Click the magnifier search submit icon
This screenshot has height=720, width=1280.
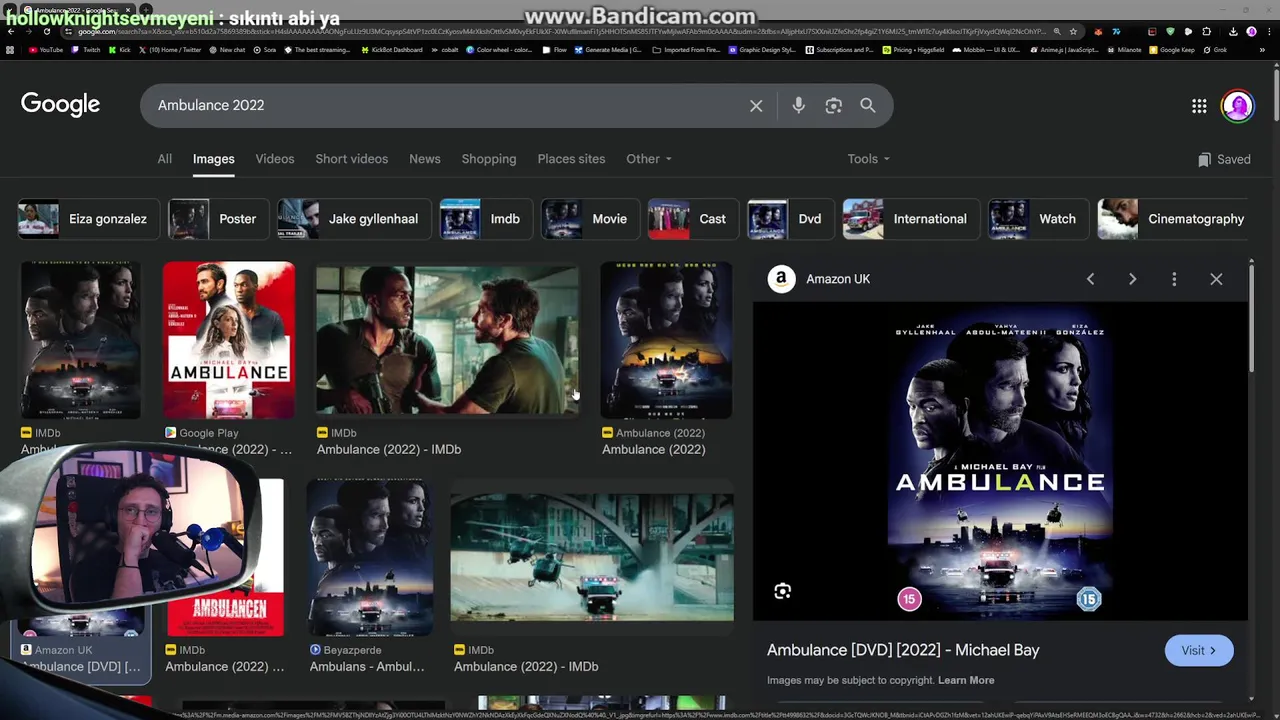(x=868, y=105)
